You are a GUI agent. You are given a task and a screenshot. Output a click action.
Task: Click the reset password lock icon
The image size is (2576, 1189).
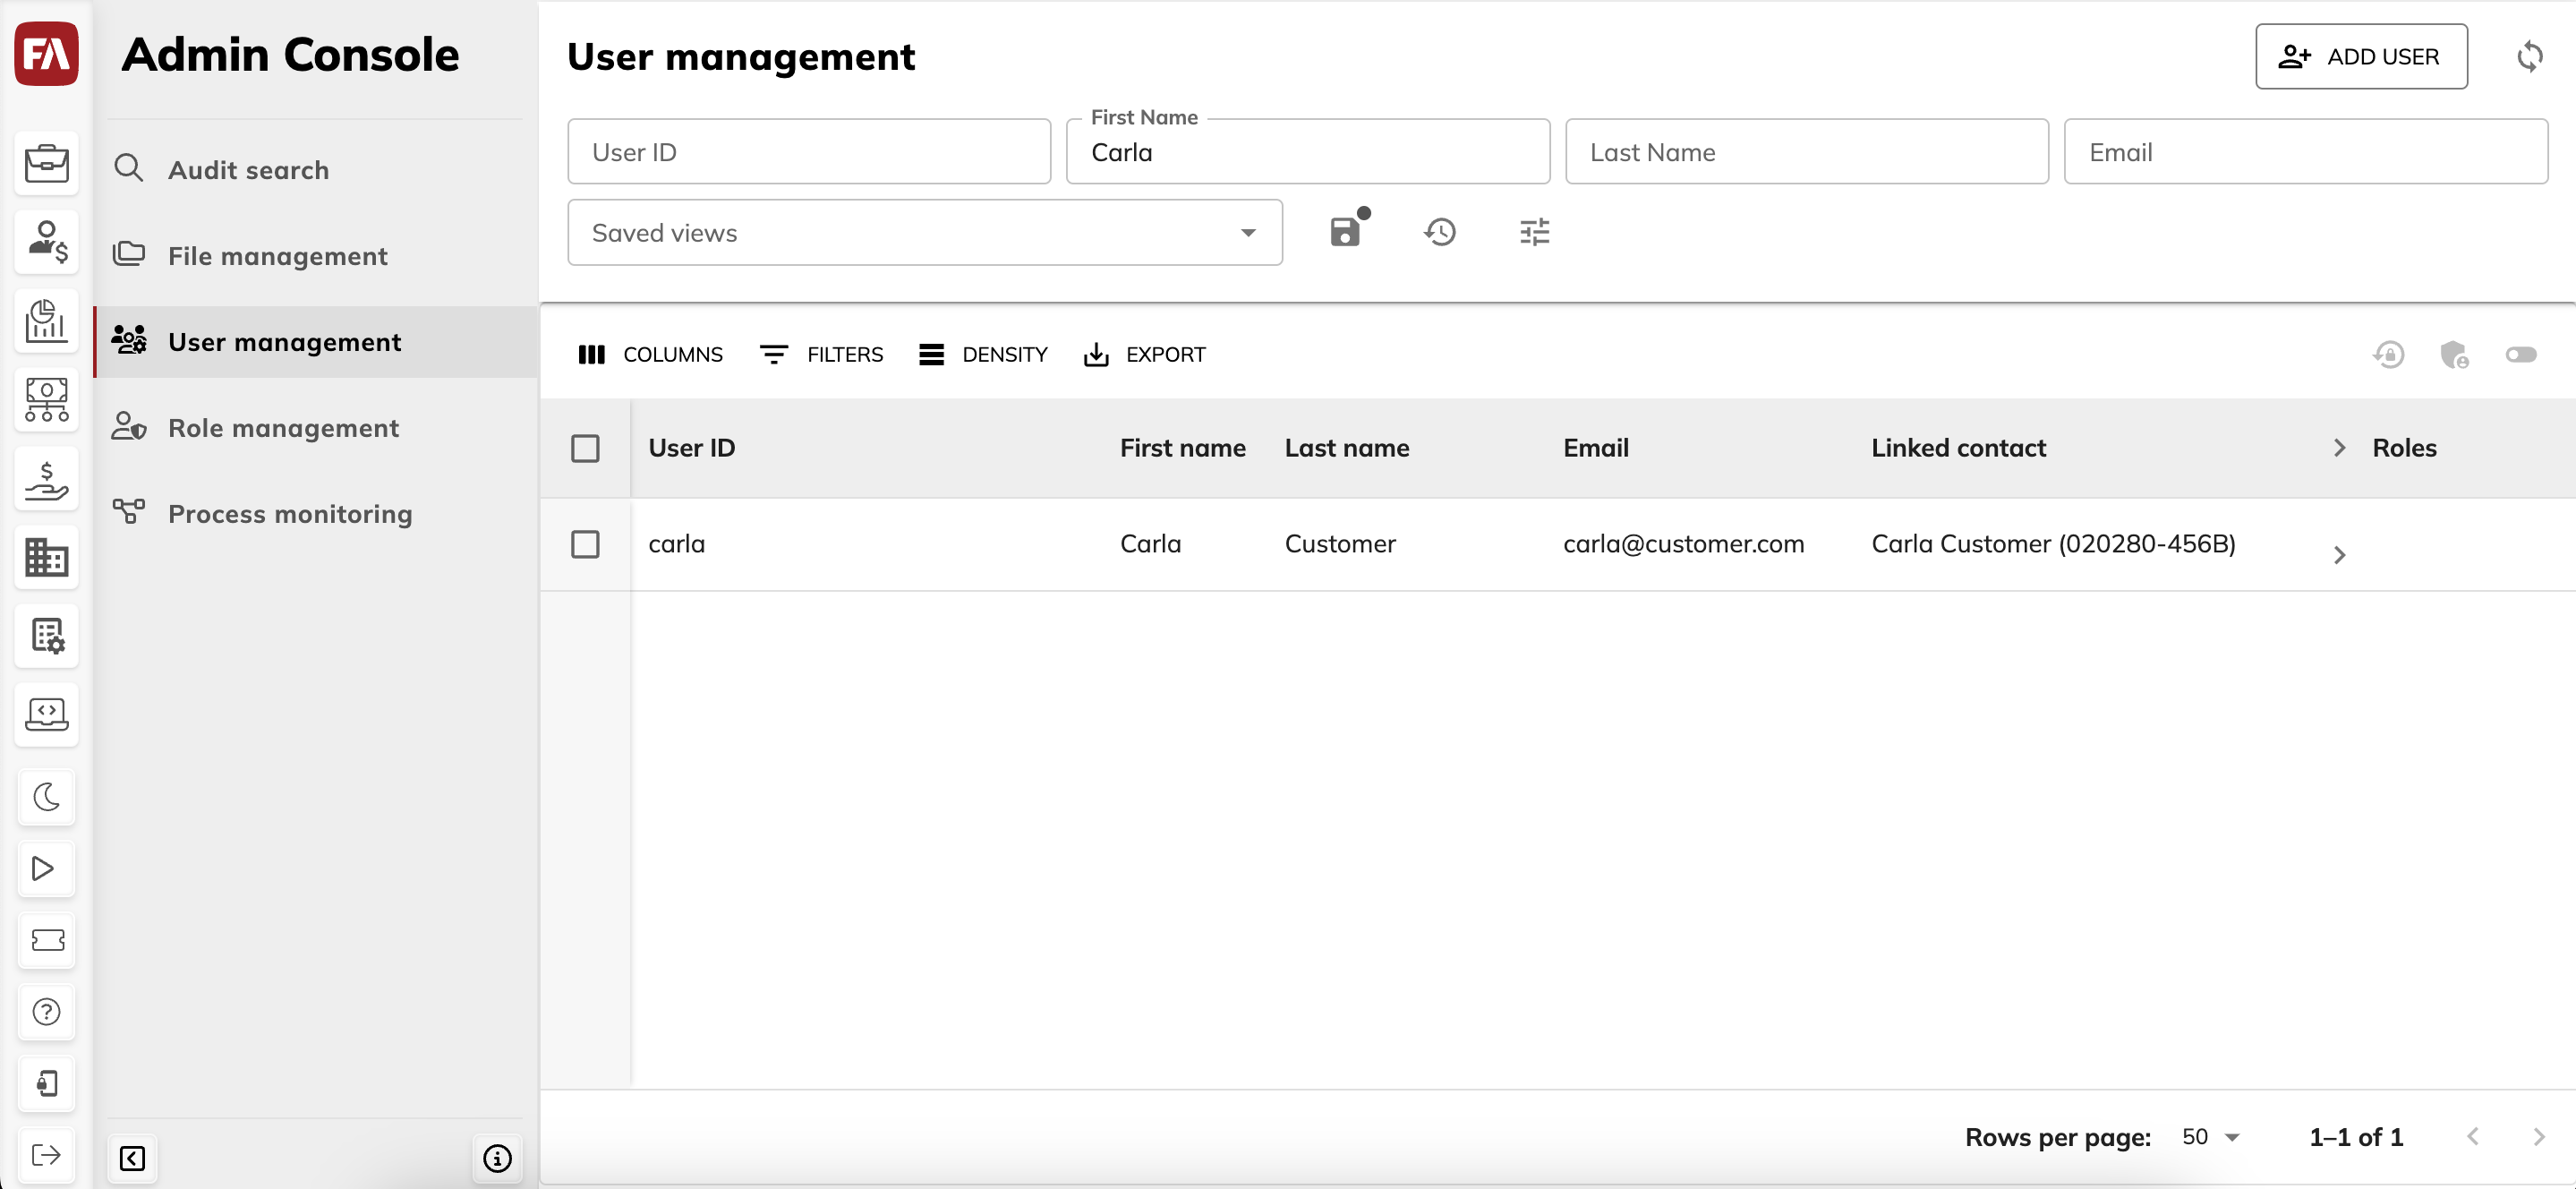click(2389, 355)
